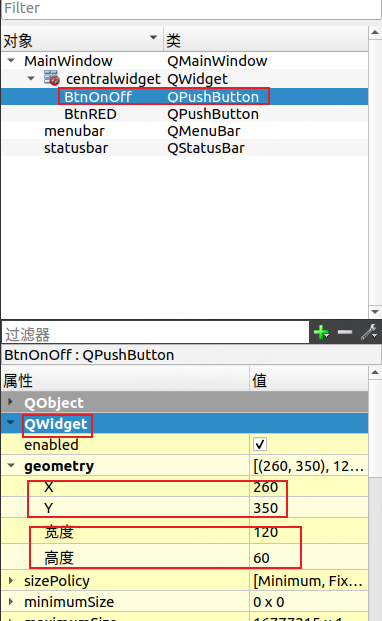Collapse the centralwidget tree node
This screenshot has height=621, width=382.
[x=31, y=78]
